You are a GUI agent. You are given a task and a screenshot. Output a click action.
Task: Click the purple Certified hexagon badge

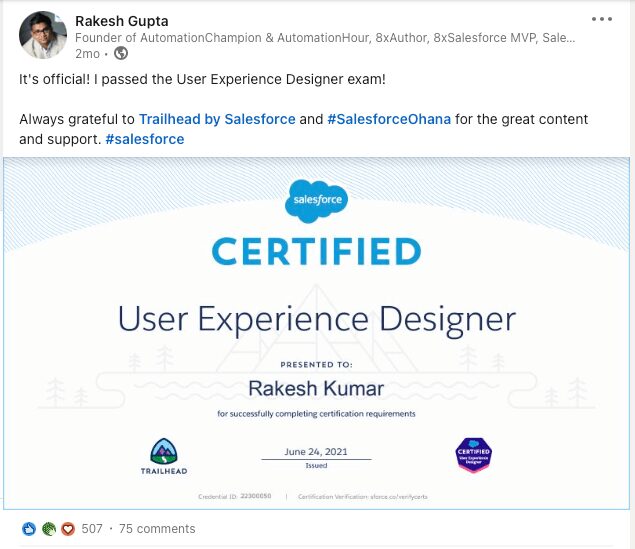473,455
